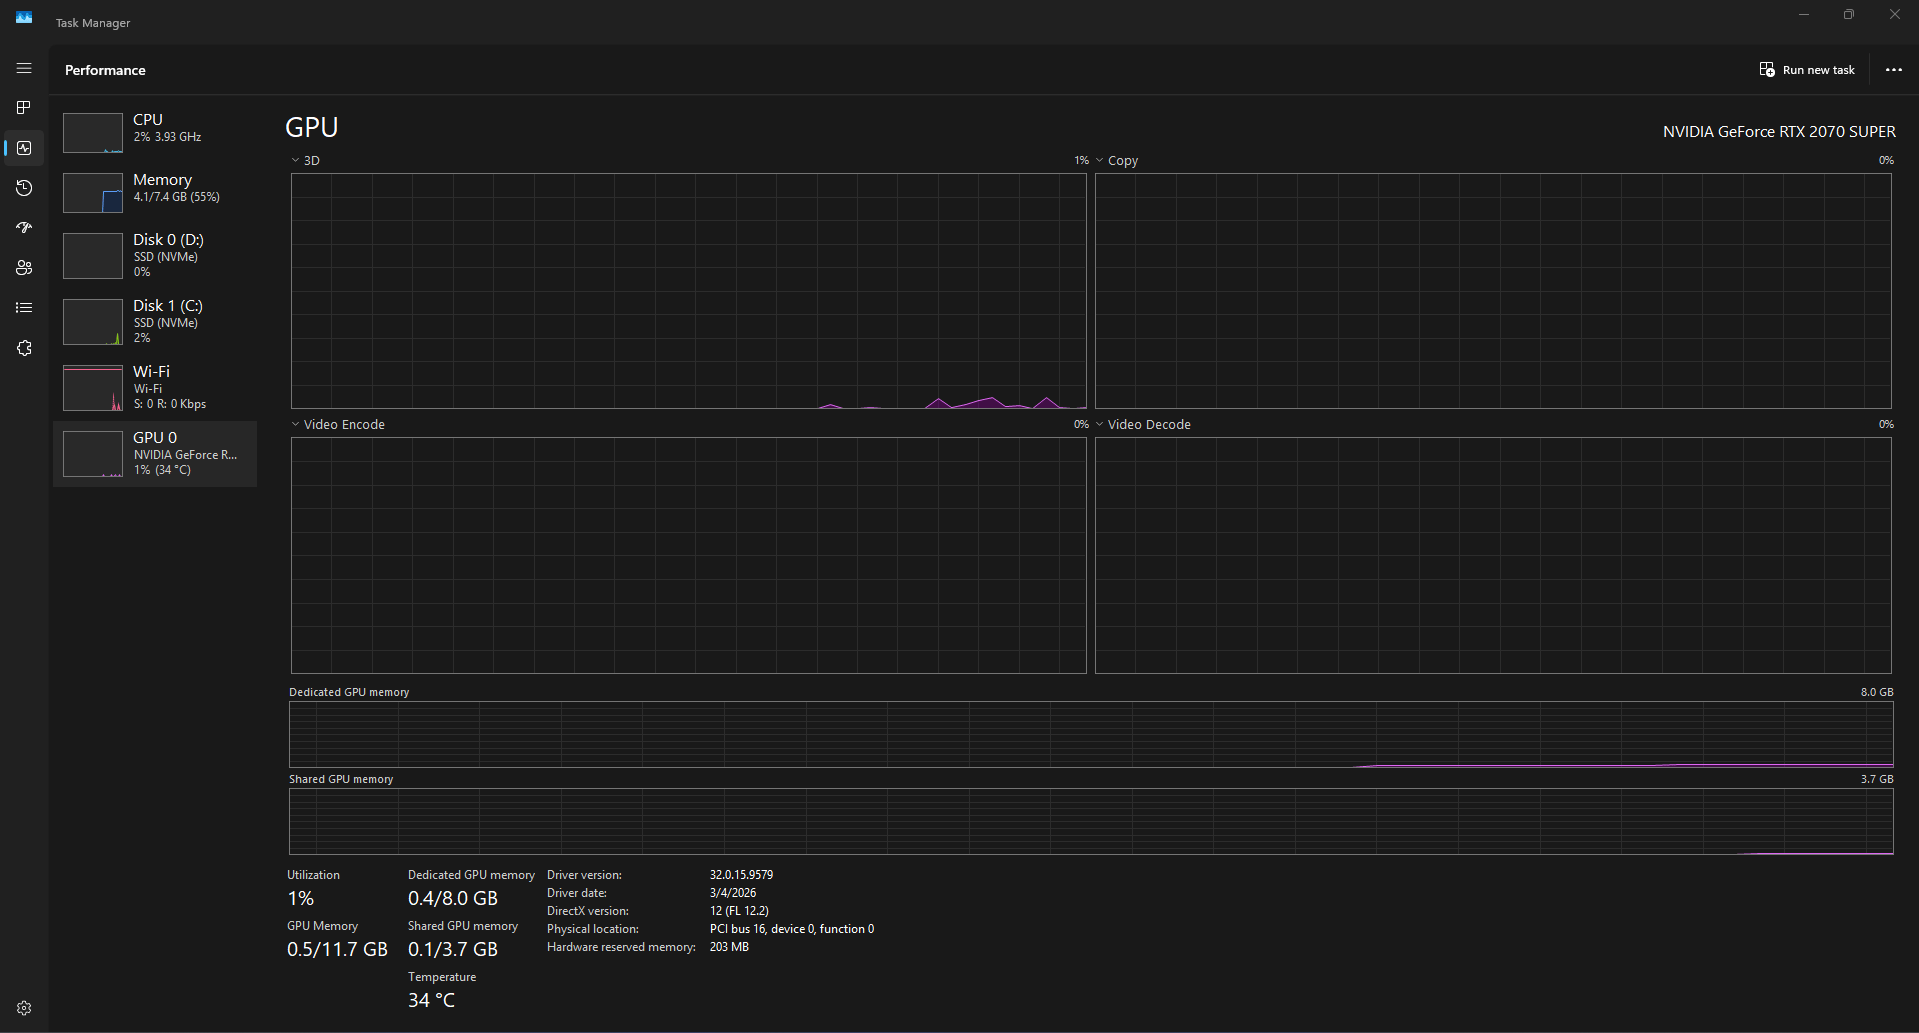Screen dimensions: 1919x1033
Task: Open the Users page icon
Action: pos(24,268)
